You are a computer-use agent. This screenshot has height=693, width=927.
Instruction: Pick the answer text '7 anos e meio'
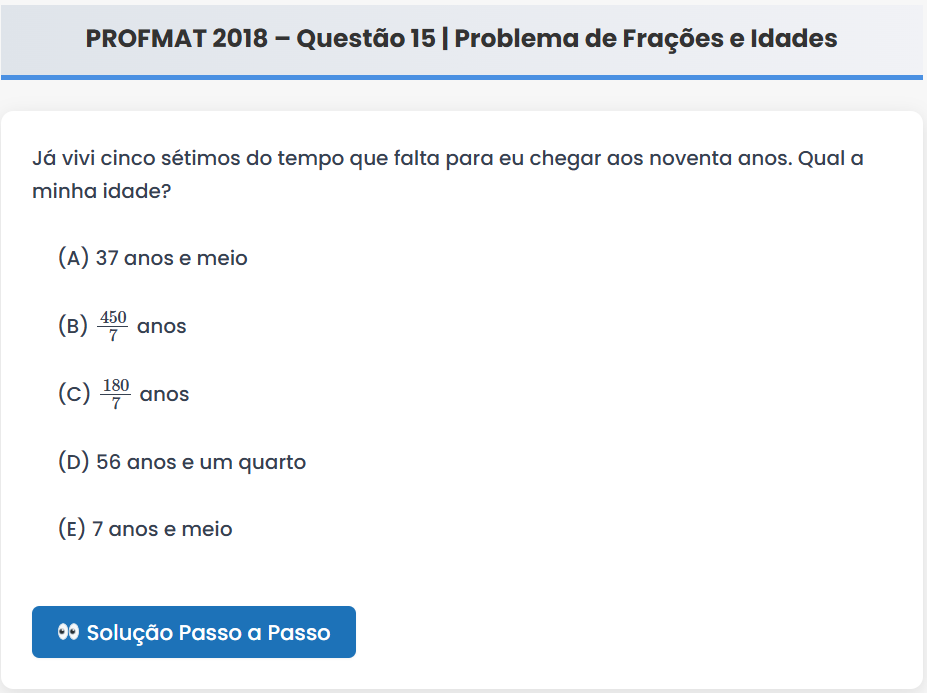tap(162, 529)
